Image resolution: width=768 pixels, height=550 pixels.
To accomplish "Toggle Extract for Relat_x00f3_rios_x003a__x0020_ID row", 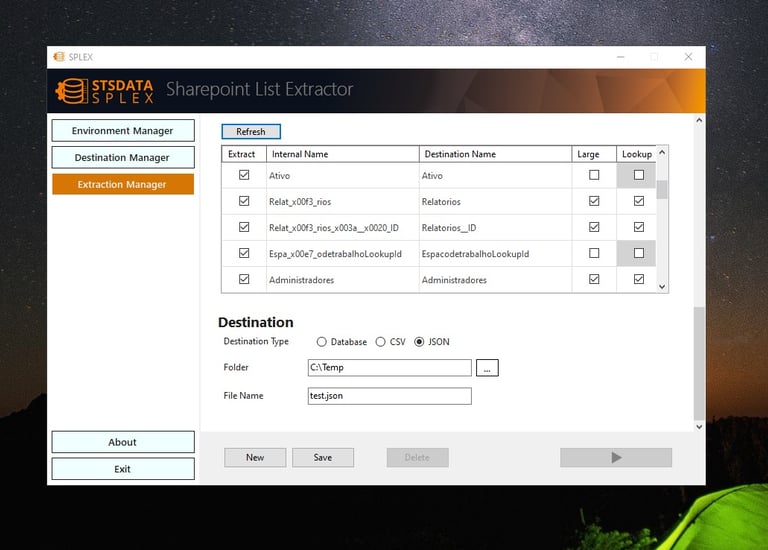I will pos(244,227).
